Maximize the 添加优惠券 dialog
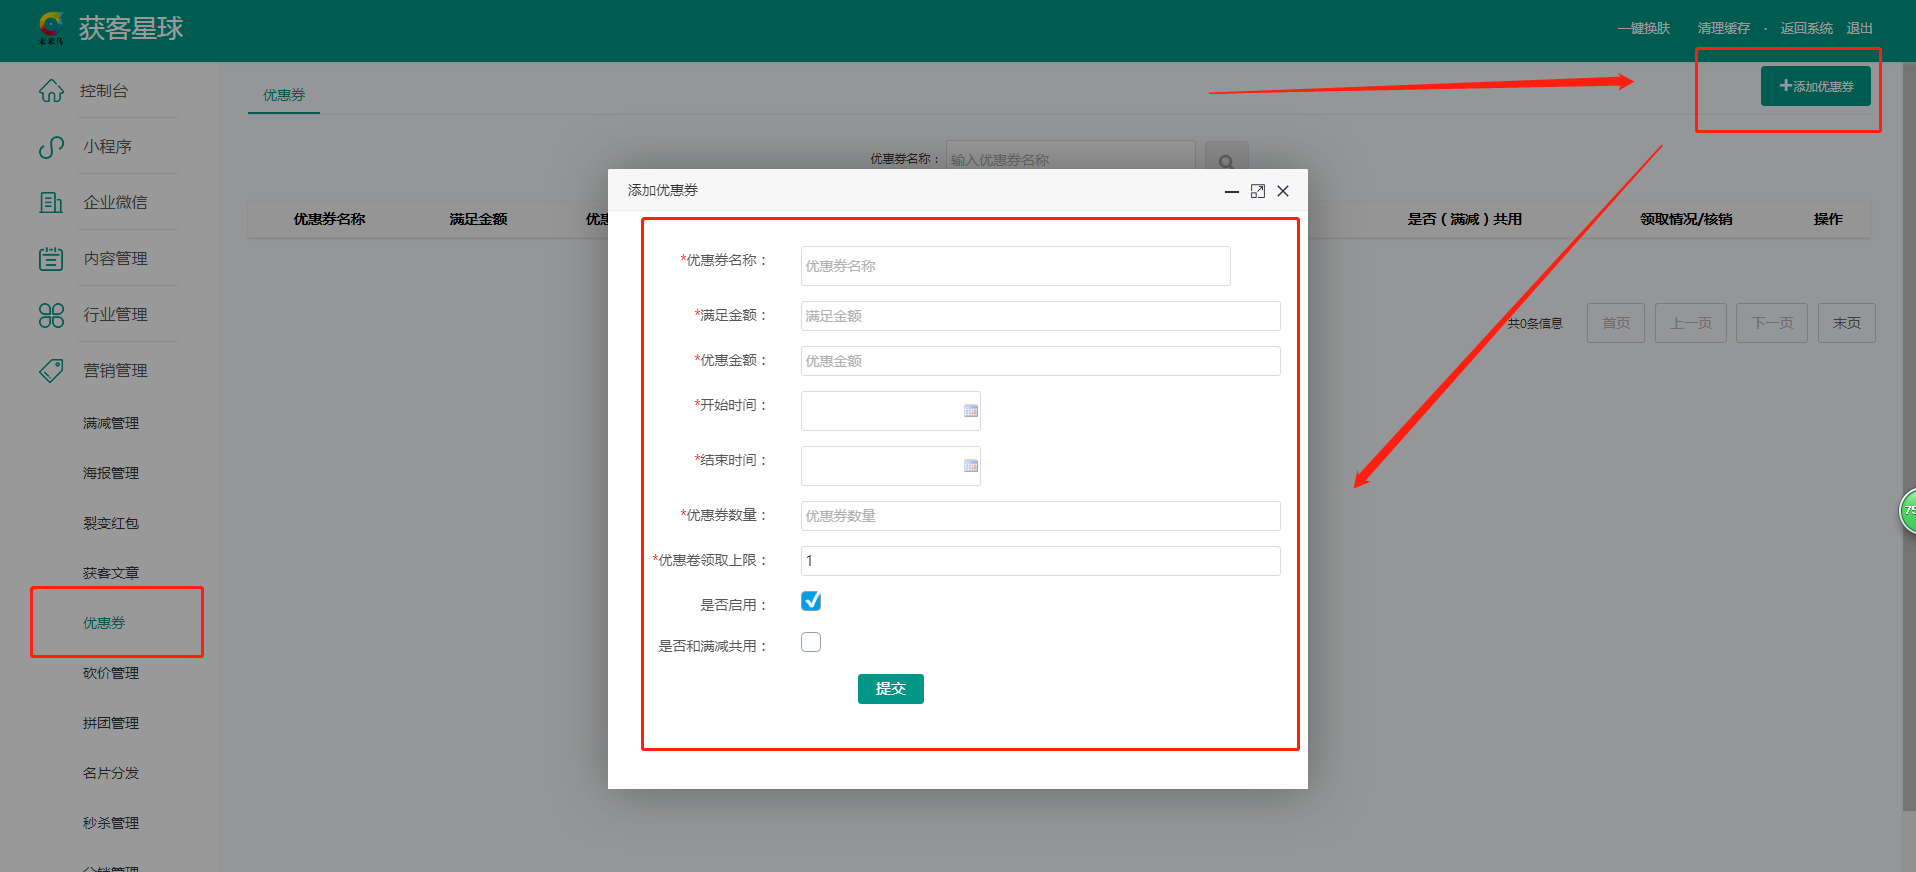The width and height of the screenshot is (1916, 872). point(1258,191)
